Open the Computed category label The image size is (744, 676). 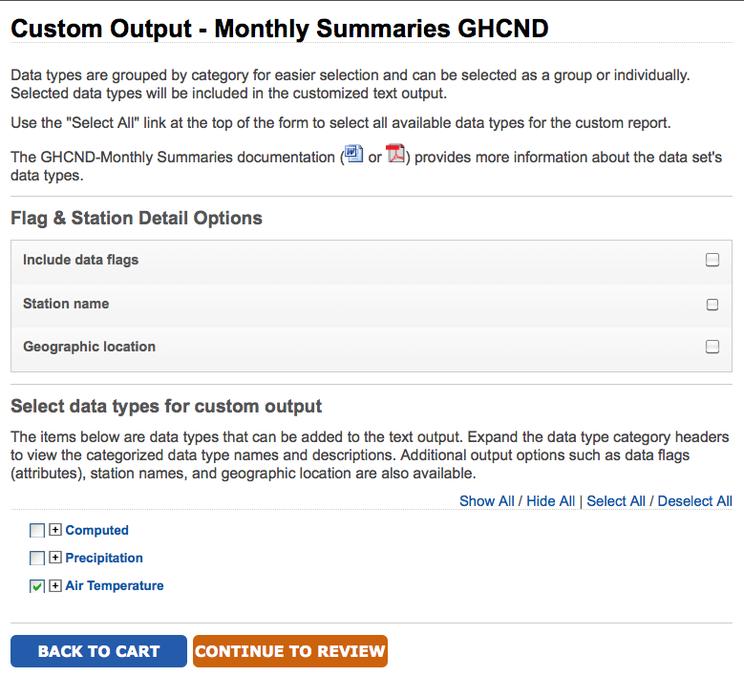tap(97, 530)
